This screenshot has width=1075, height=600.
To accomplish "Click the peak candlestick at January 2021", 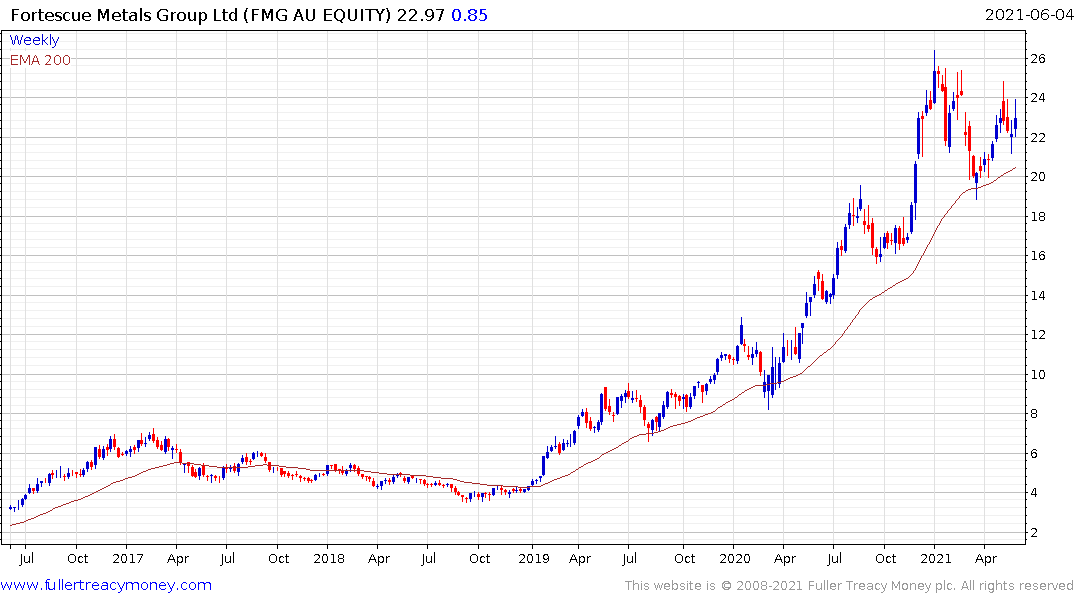I will [934, 79].
